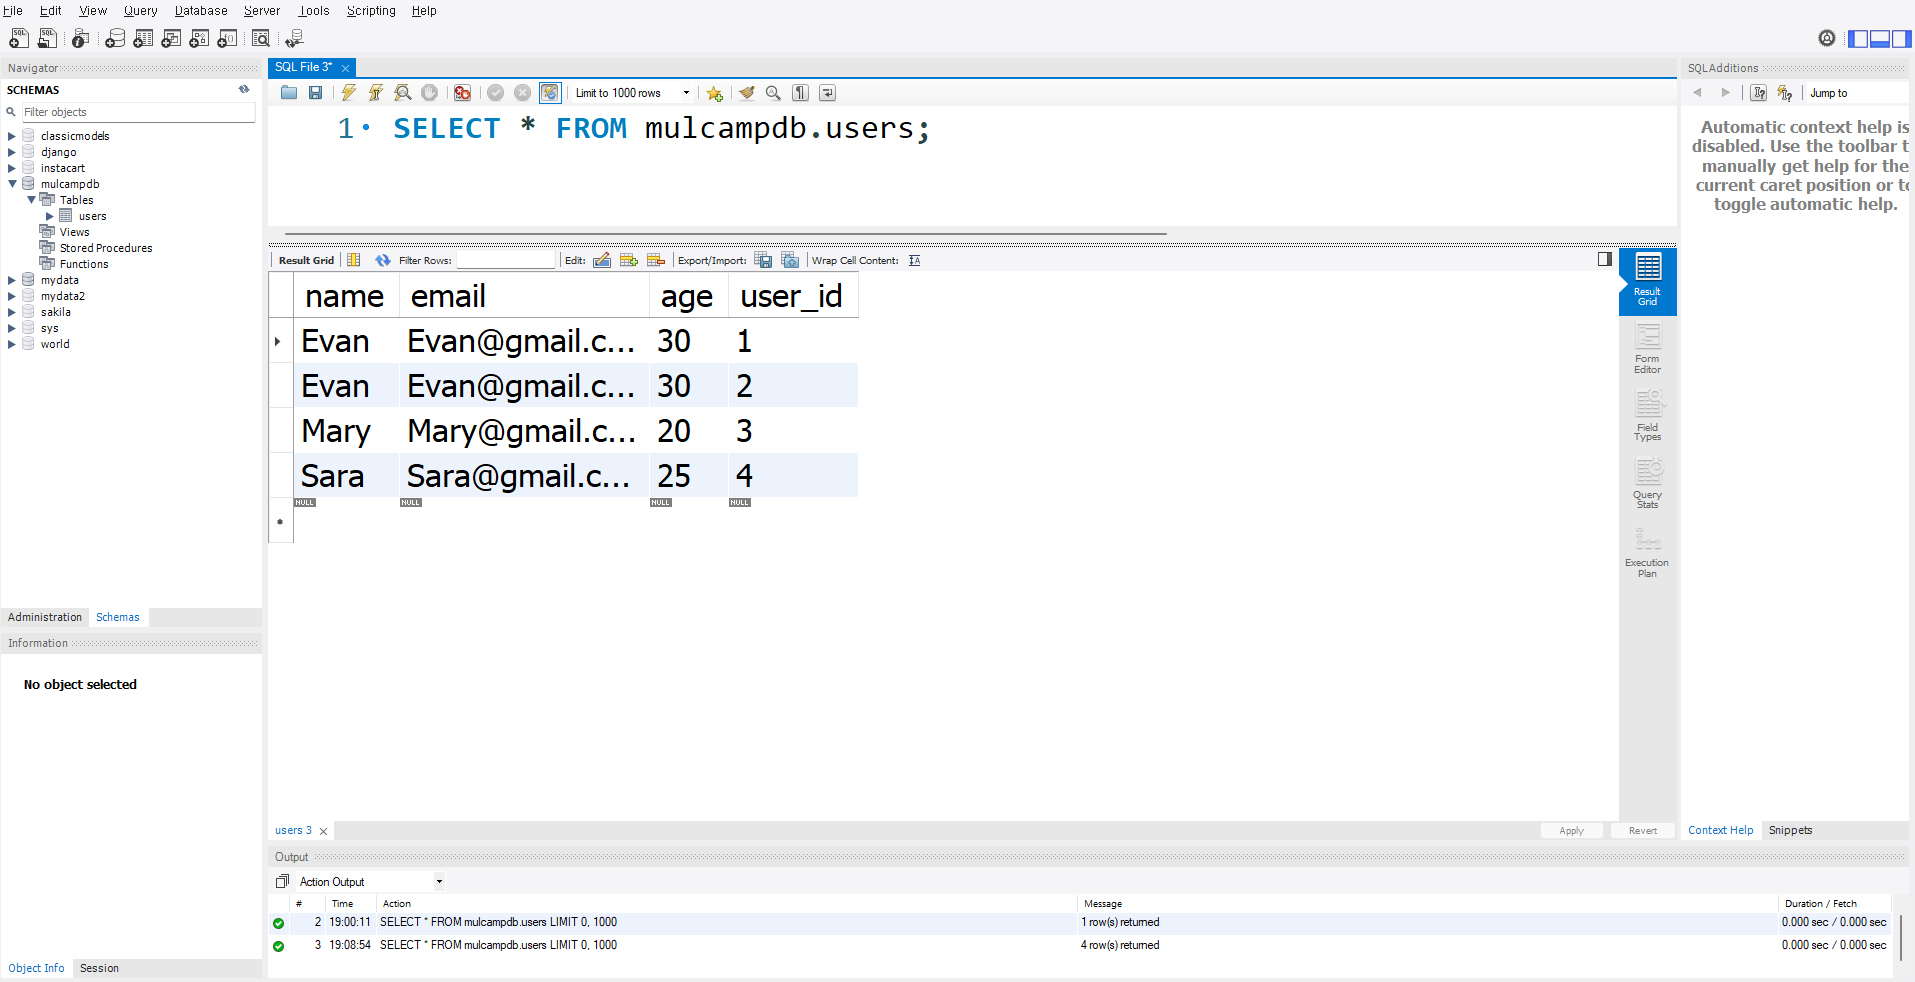1915x982 pixels.
Task: Click the Save script to file icon
Action: click(315, 92)
